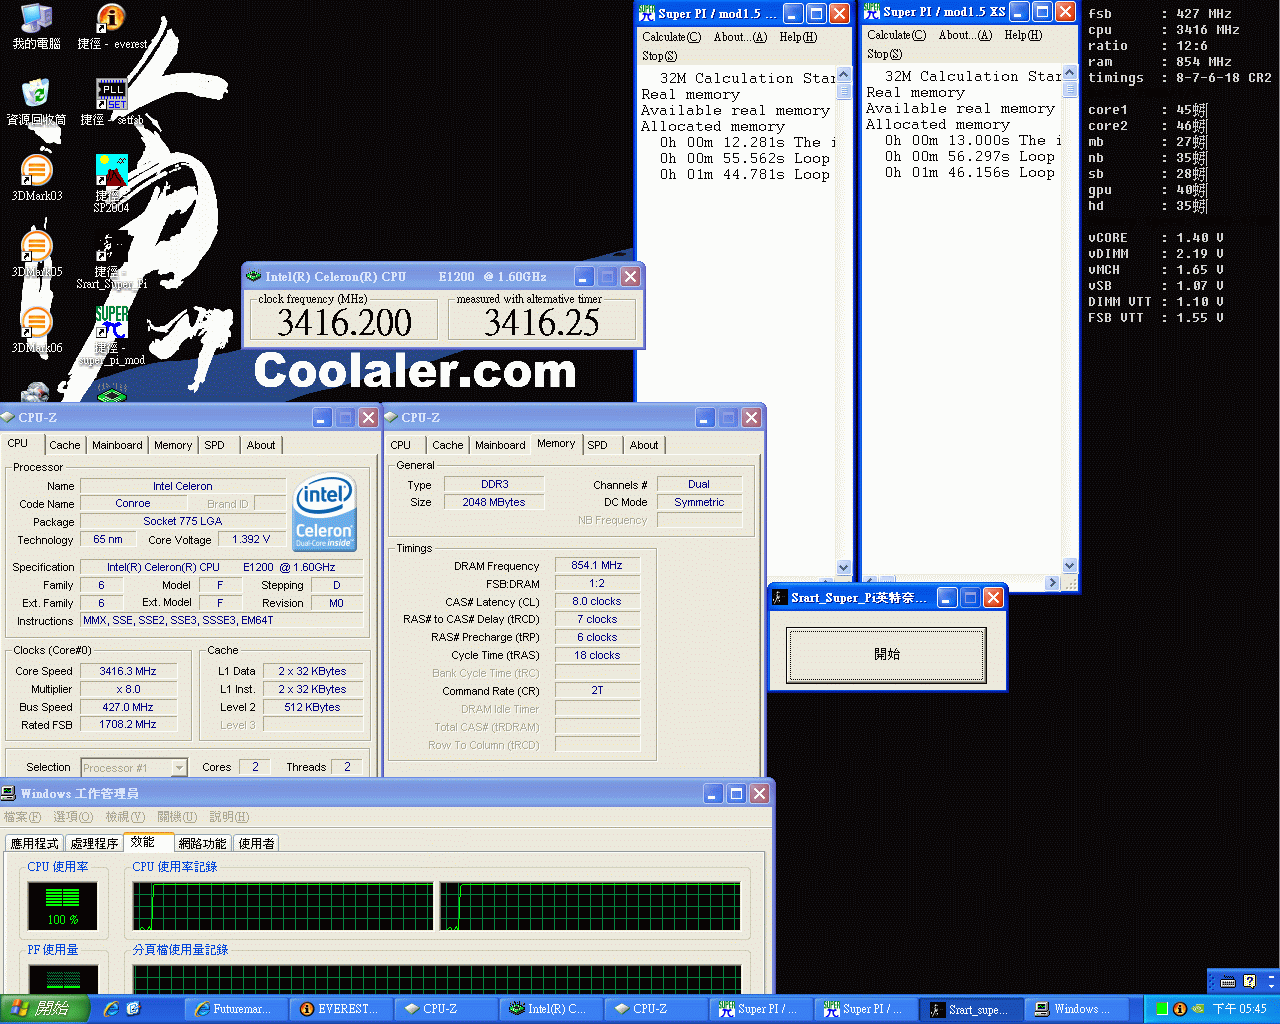
Task: Open the Everest shortcut desktop icon
Action: (x=111, y=27)
